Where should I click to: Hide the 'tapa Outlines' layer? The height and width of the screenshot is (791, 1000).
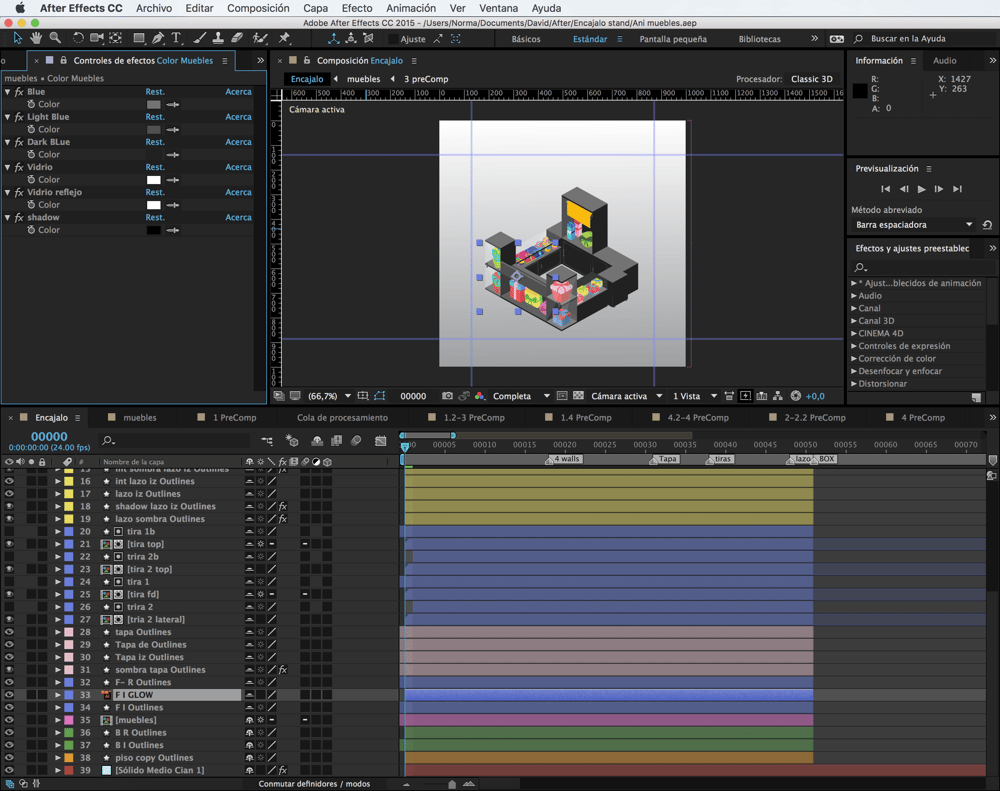[9, 632]
